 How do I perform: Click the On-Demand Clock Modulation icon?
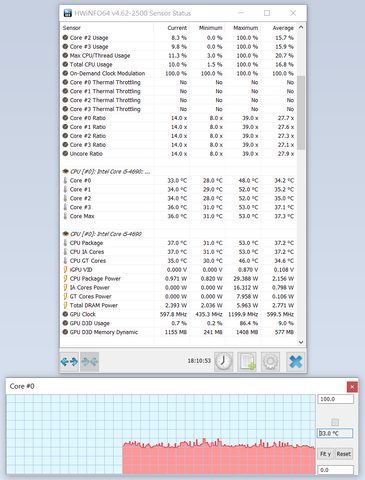pyautogui.click(x=65, y=73)
